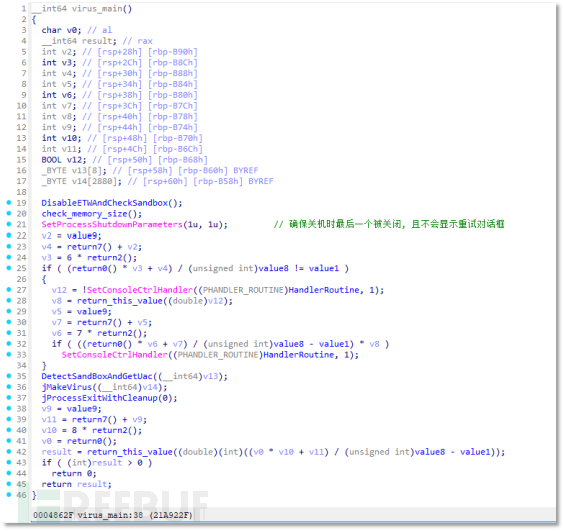563x531 pixels.
Task: Click '(int)result > 0' condition on line 43
Action: coord(104,462)
